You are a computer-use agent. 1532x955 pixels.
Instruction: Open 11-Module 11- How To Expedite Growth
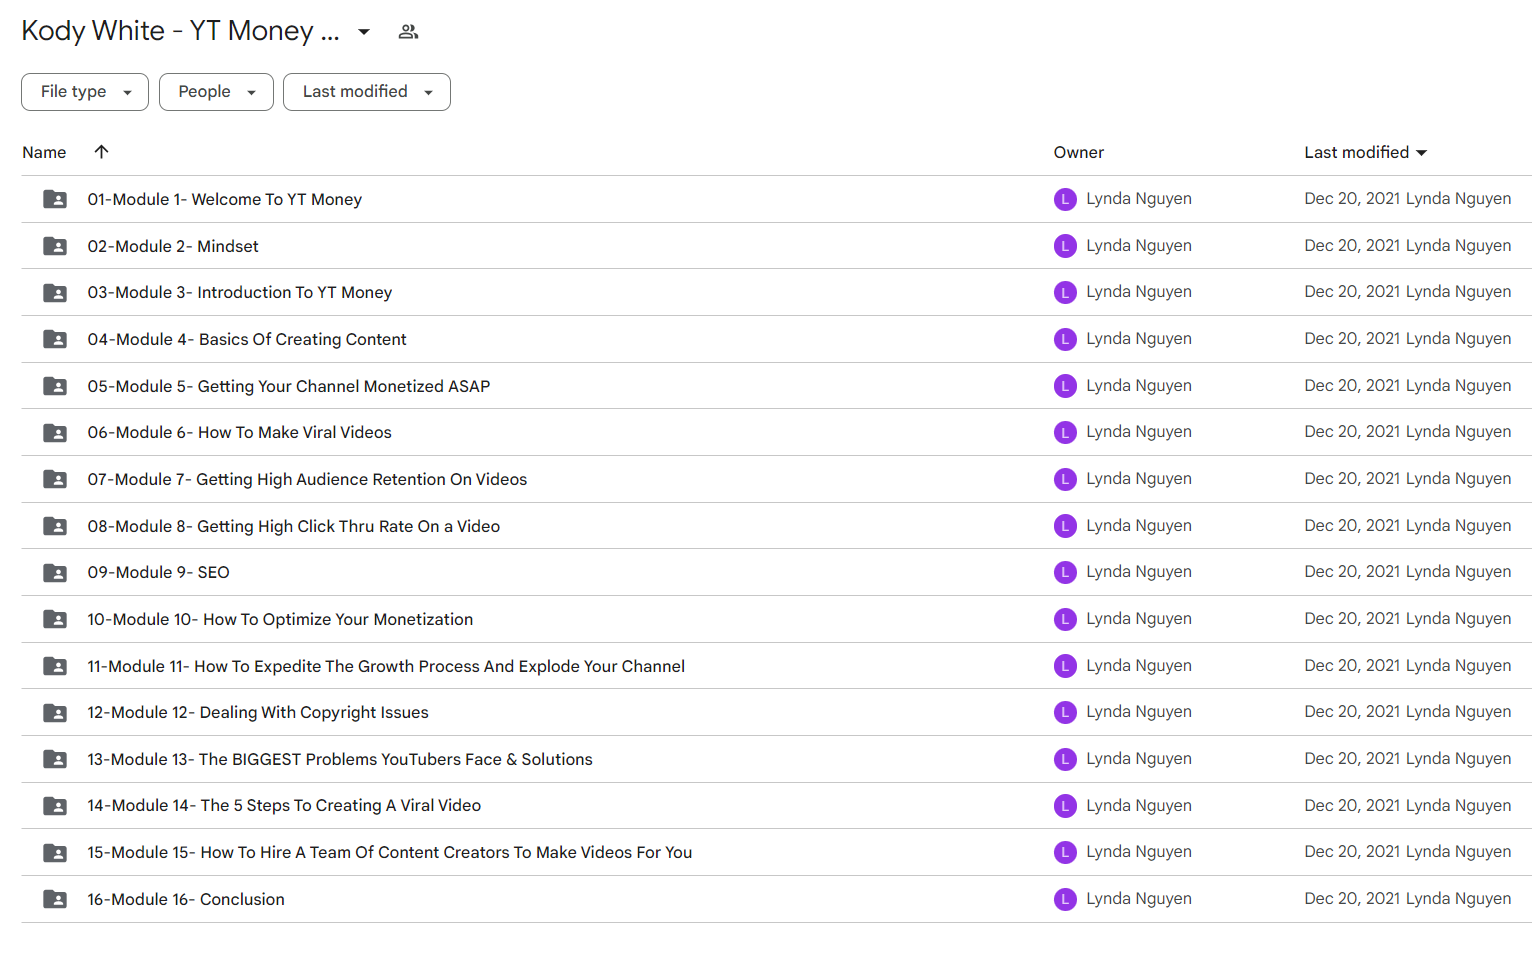pyautogui.click(x=386, y=666)
